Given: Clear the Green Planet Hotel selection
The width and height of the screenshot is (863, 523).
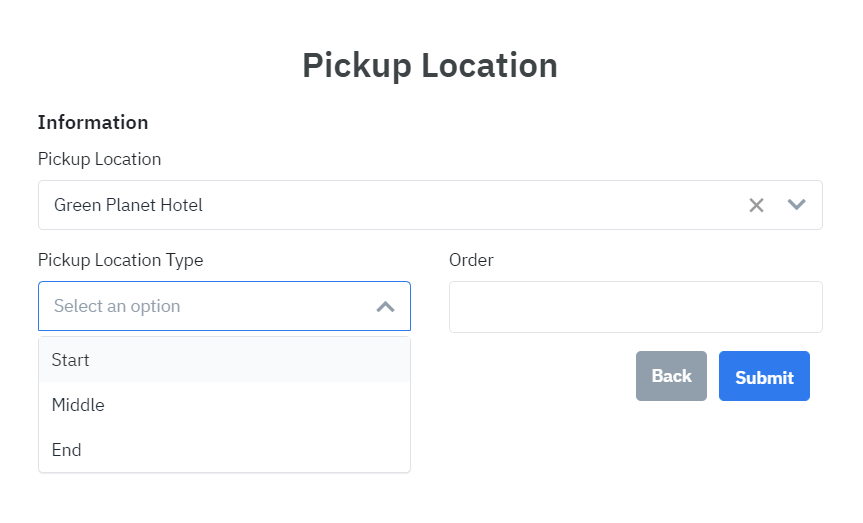Looking at the screenshot, I should coord(756,205).
